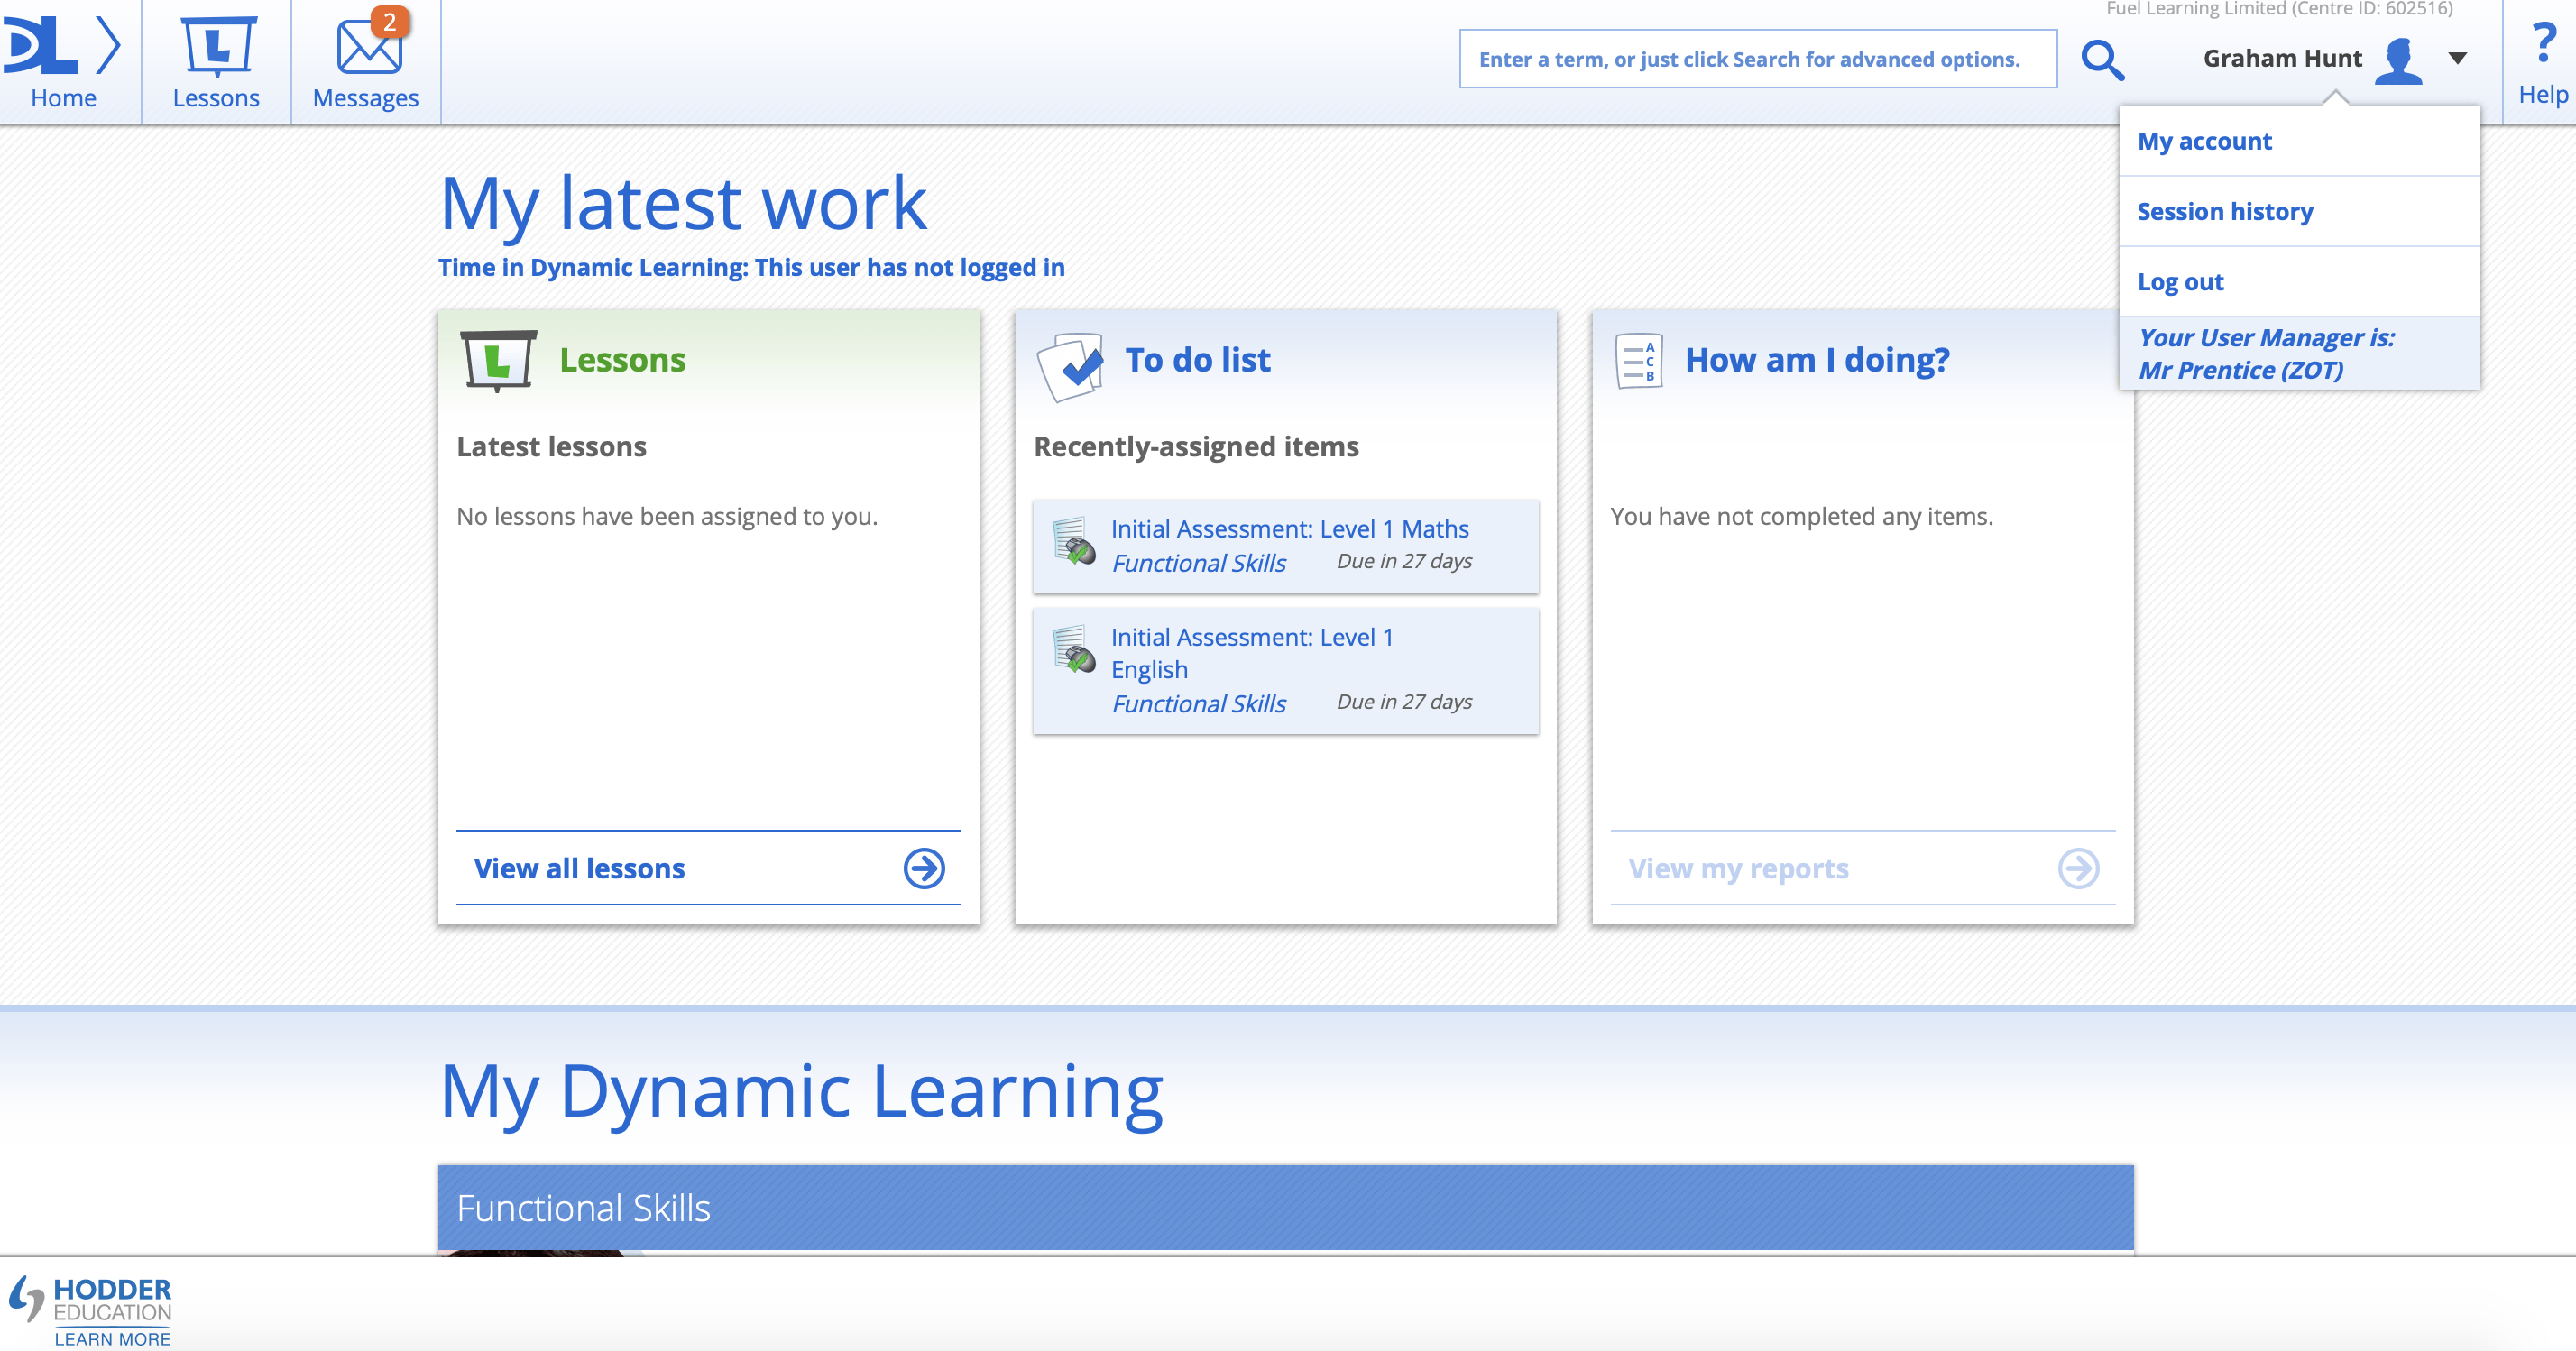Click LEARN MORE under Hodder Education
This screenshot has height=1351, width=2576.
pos(112,1339)
